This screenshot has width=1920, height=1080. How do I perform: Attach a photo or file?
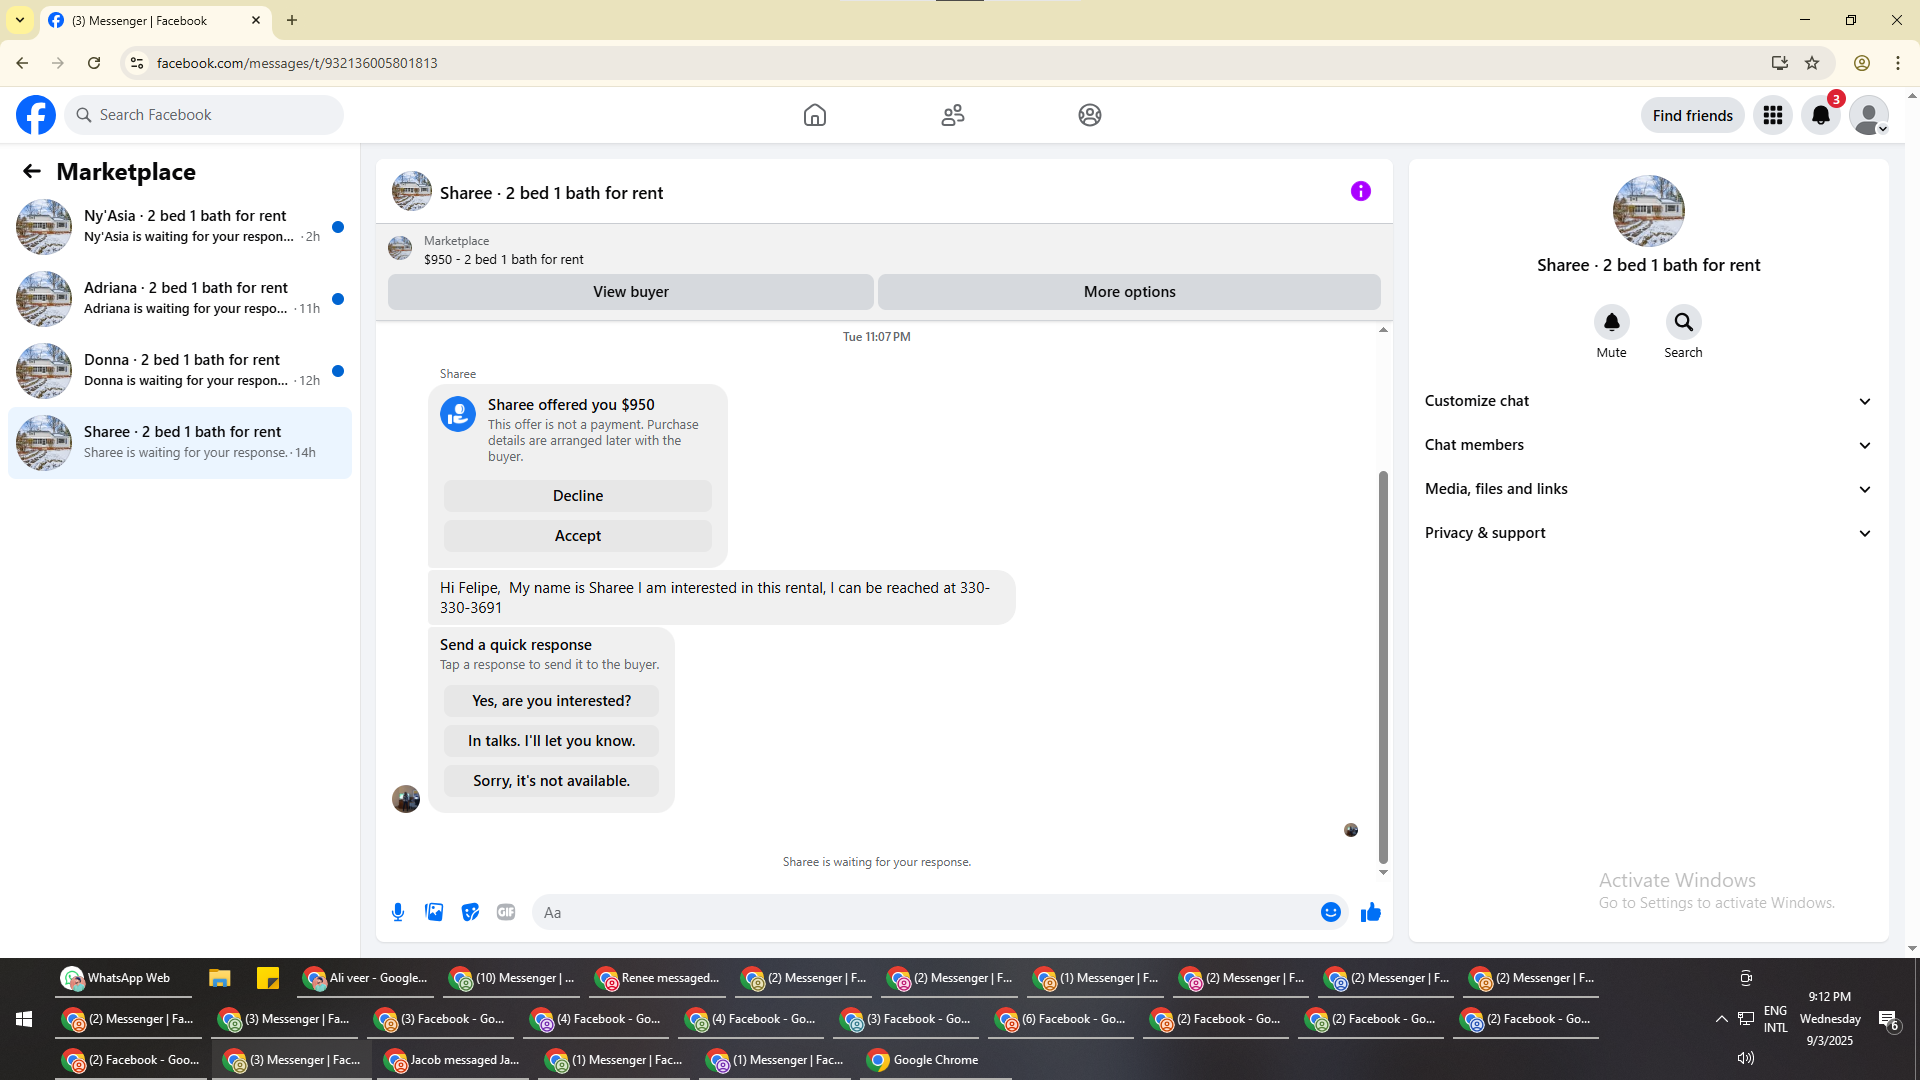click(434, 912)
